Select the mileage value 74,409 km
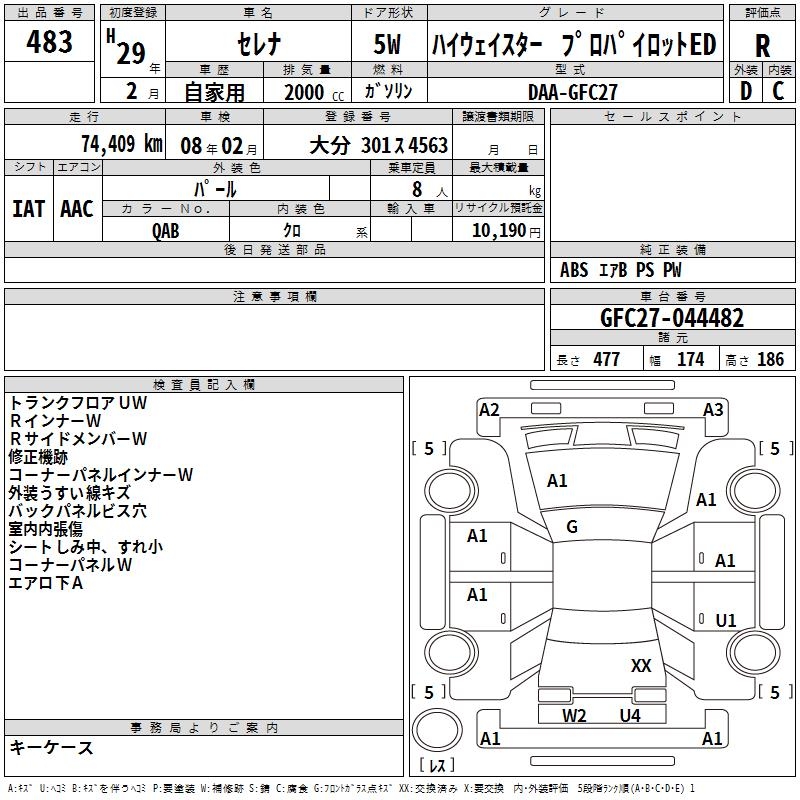 click(122, 145)
